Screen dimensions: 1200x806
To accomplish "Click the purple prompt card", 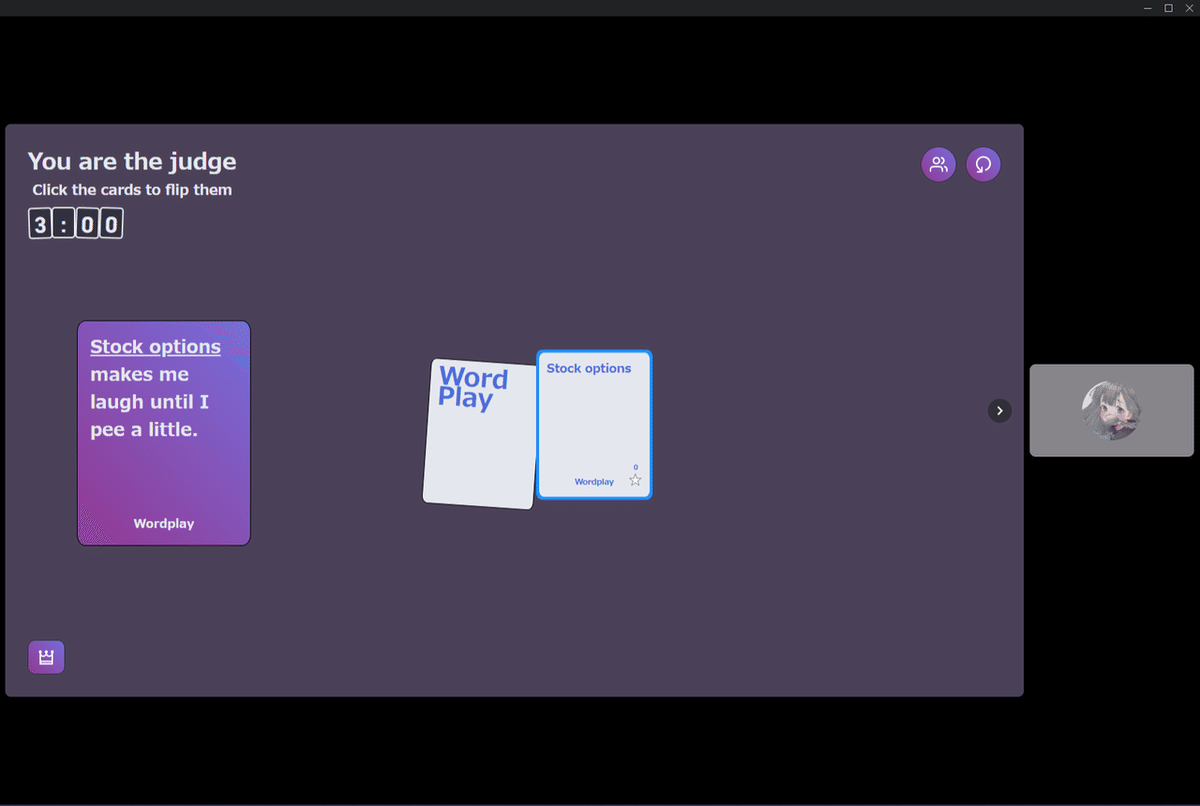I will click(x=164, y=433).
